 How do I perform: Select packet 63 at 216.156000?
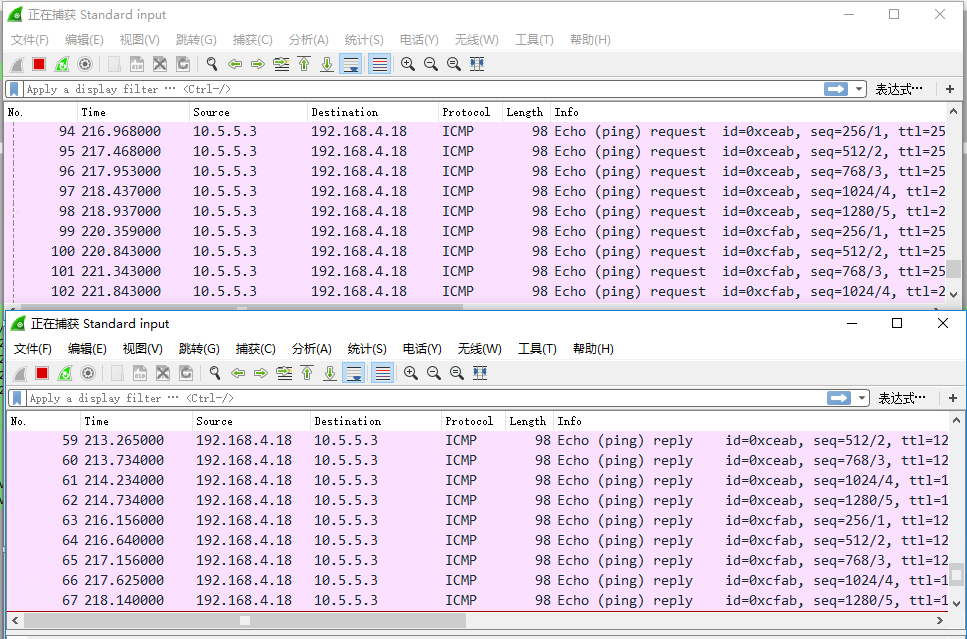[478, 521]
